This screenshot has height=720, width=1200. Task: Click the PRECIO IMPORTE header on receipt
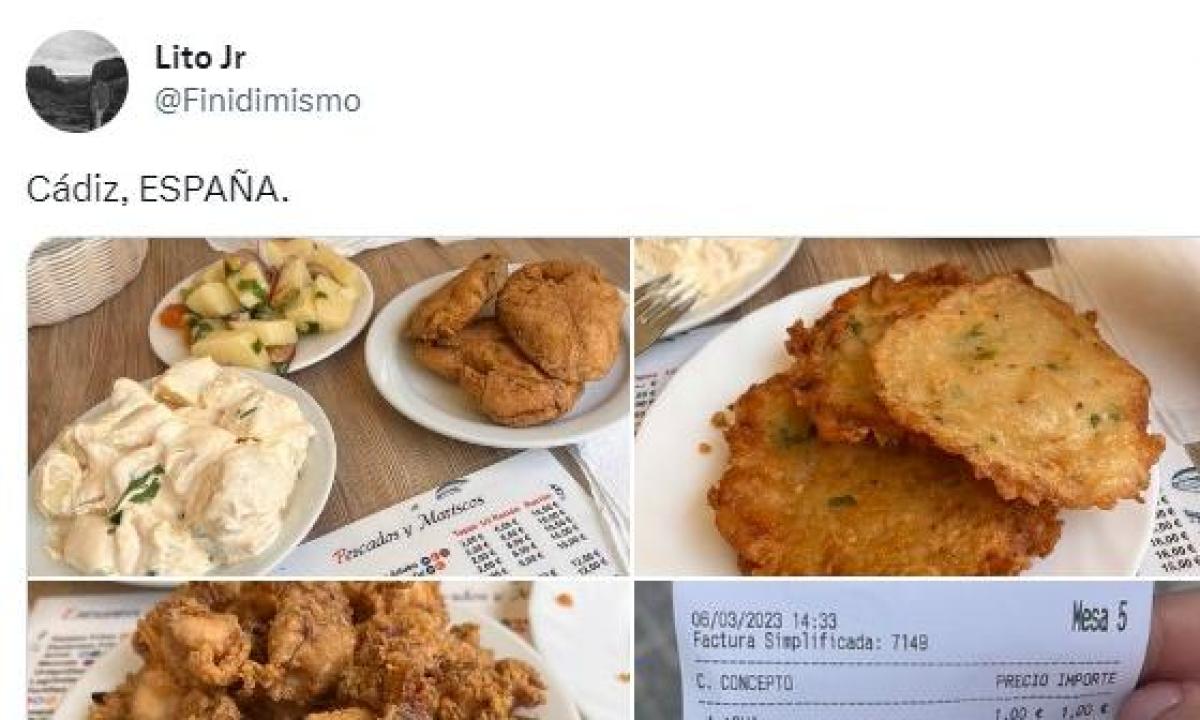[1054, 681]
